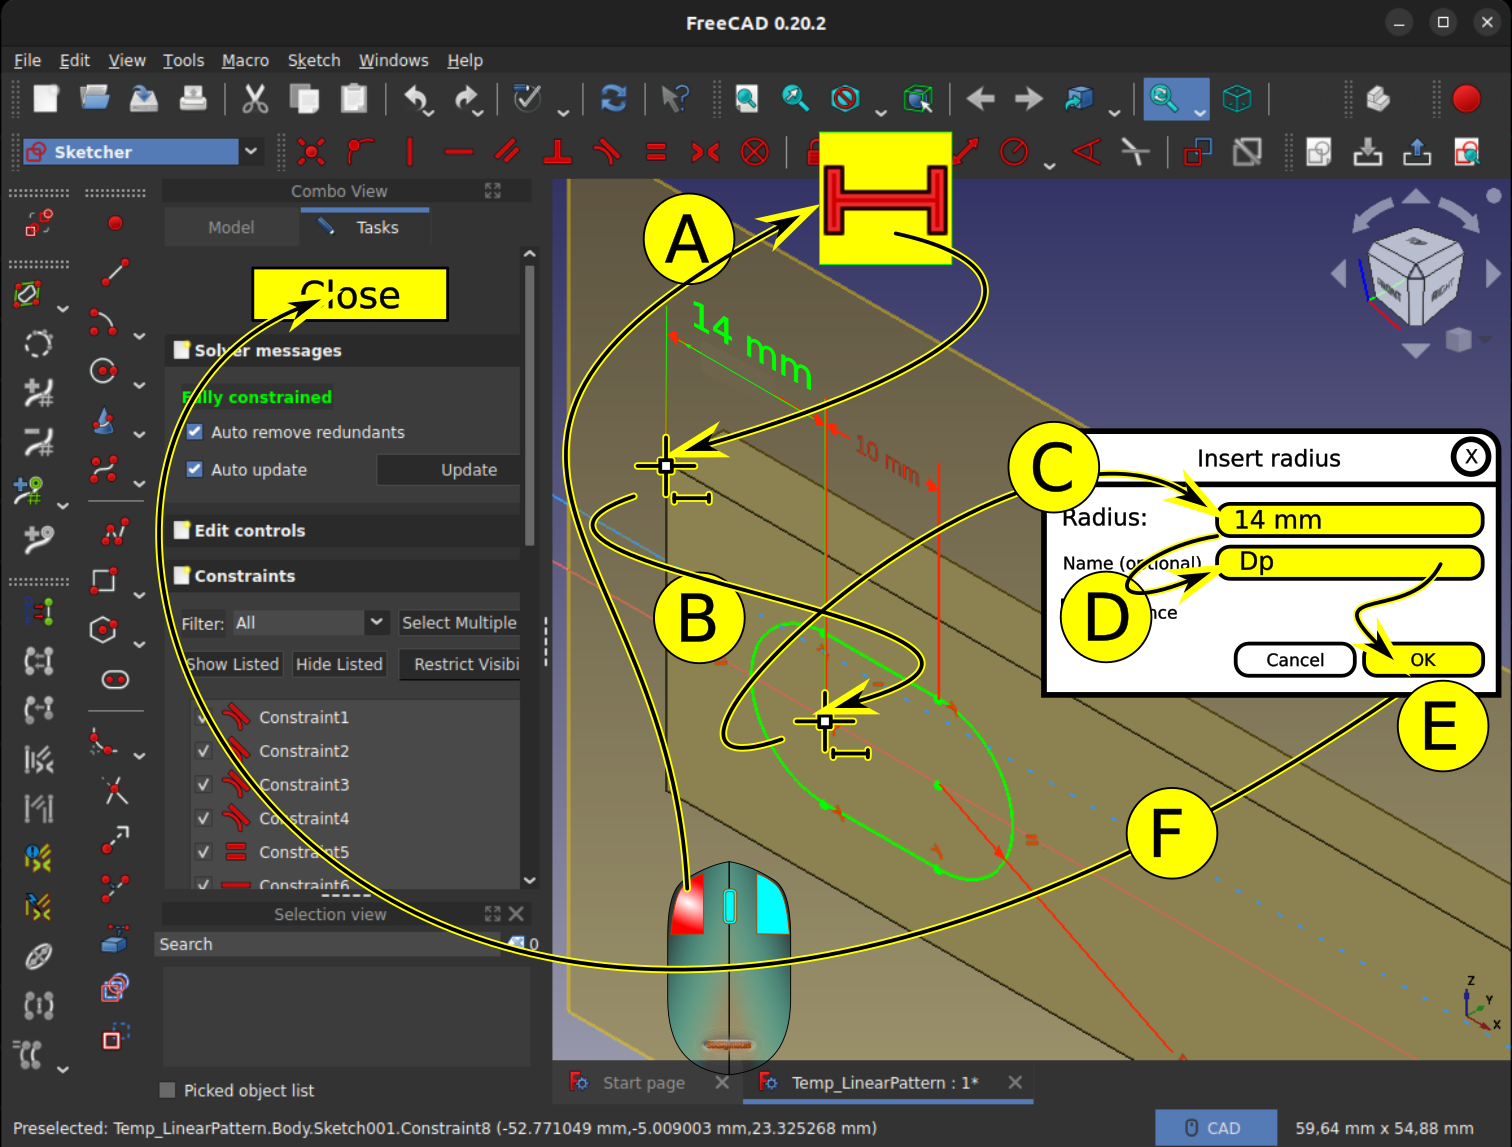The height and width of the screenshot is (1147, 1512).
Task: Click the Hide Listed button
Action: tap(339, 664)
